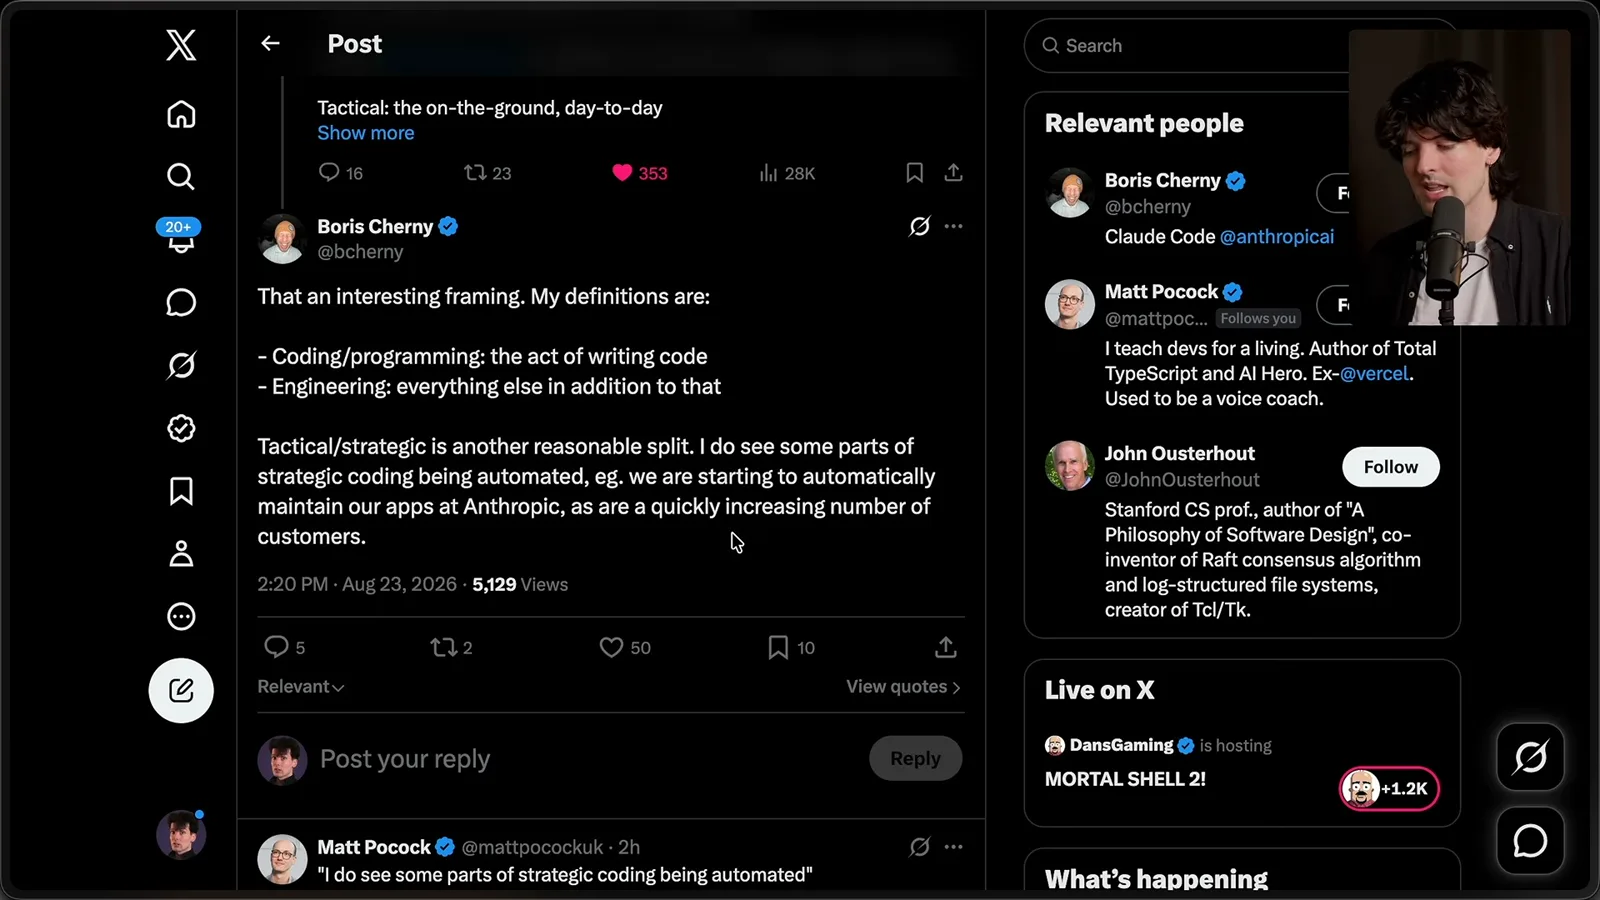
Task: Open the Grok icon in the sidebar
Action: tap(181, 365)
